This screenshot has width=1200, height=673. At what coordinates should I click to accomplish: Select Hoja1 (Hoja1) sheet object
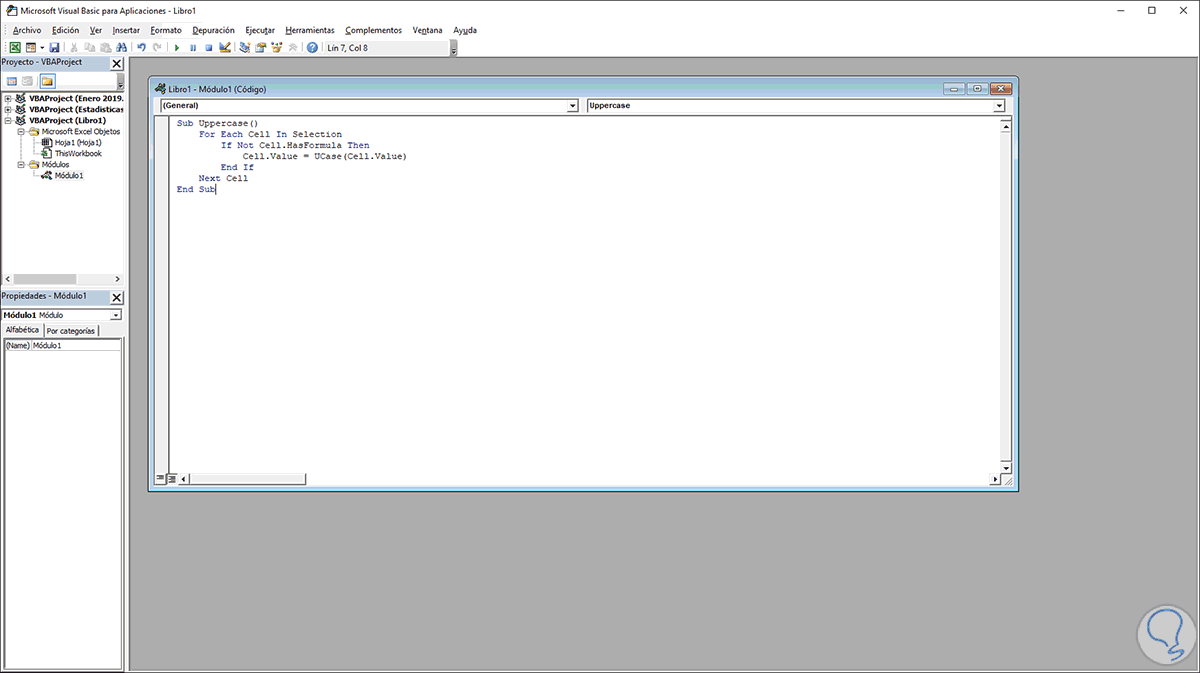pyautogui.click(x=78, y=143)
